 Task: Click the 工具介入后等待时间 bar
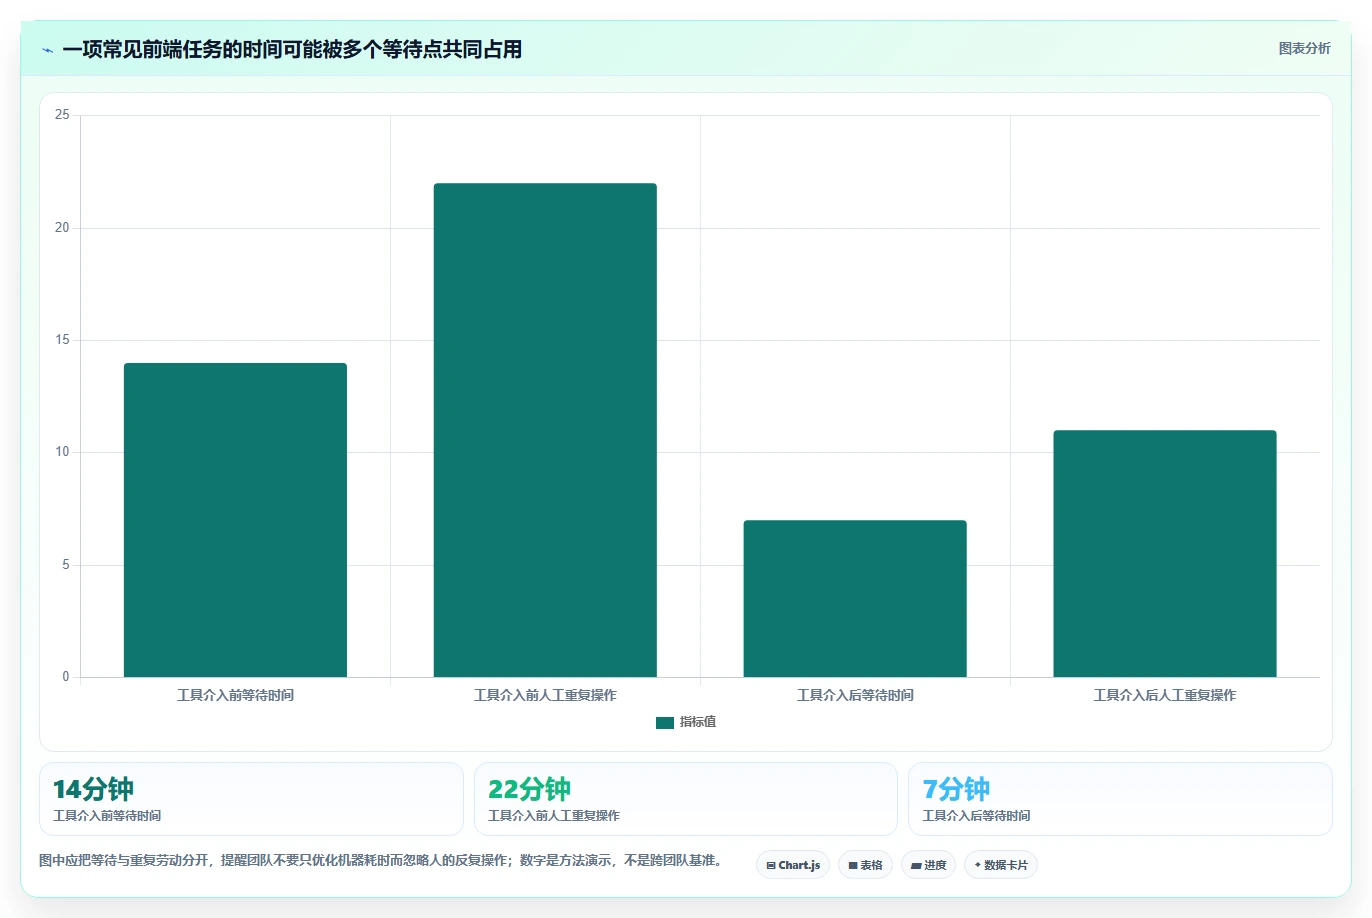pos(855,599)
